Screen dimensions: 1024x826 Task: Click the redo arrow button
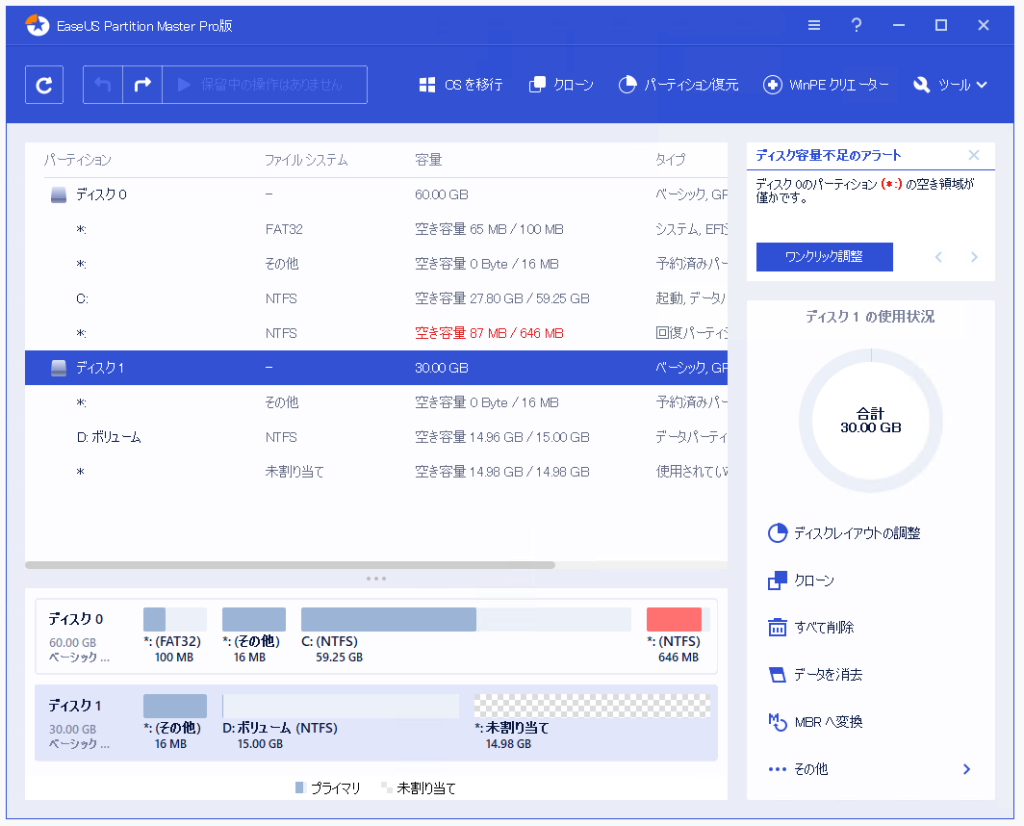coord(142,85)
